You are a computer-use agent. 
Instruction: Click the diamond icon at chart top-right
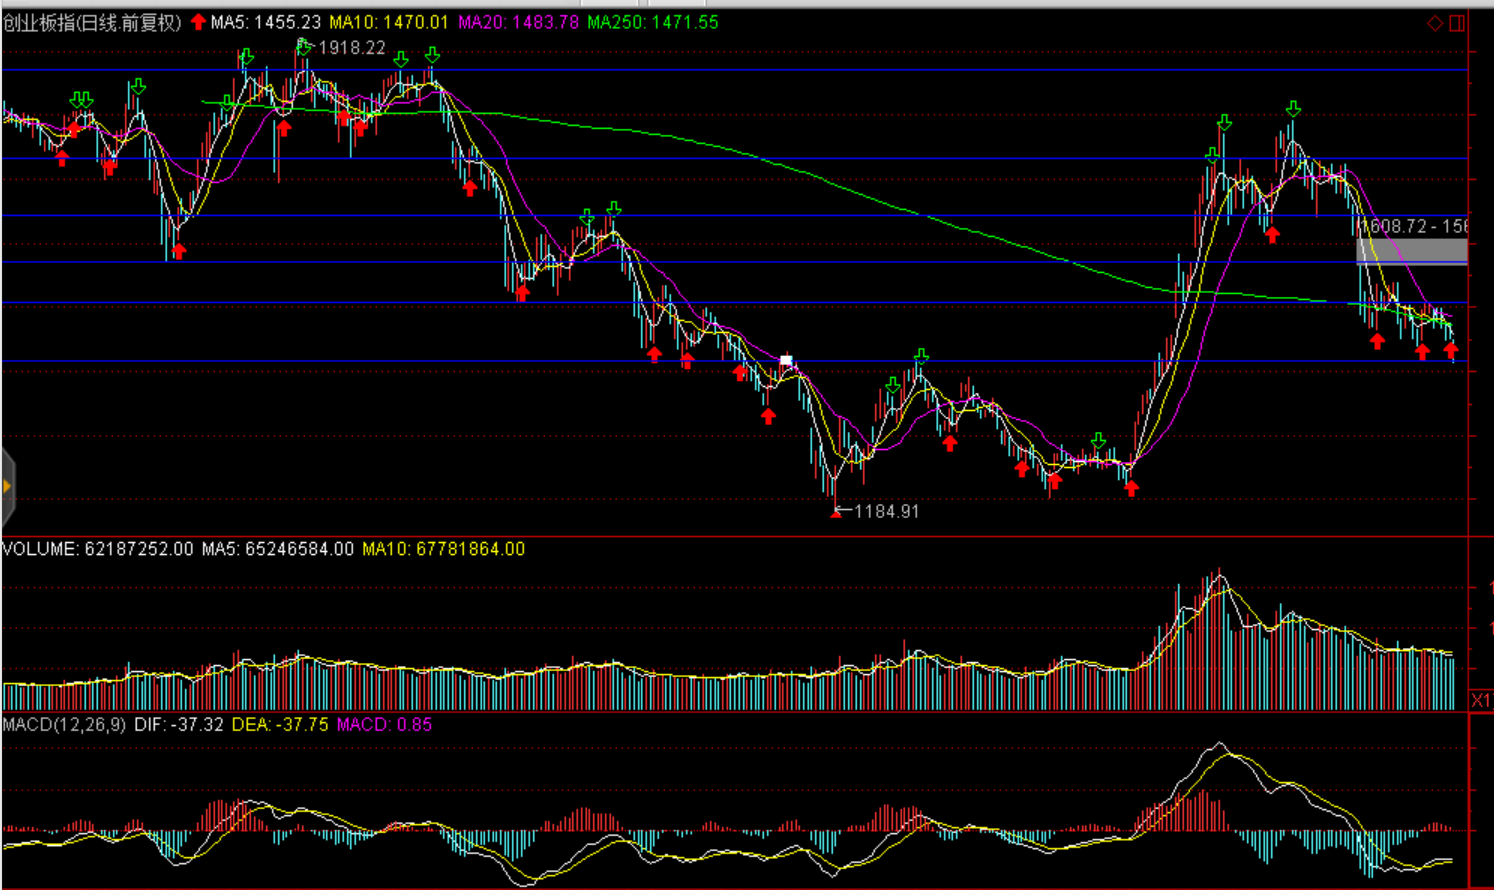[1435, 23]
